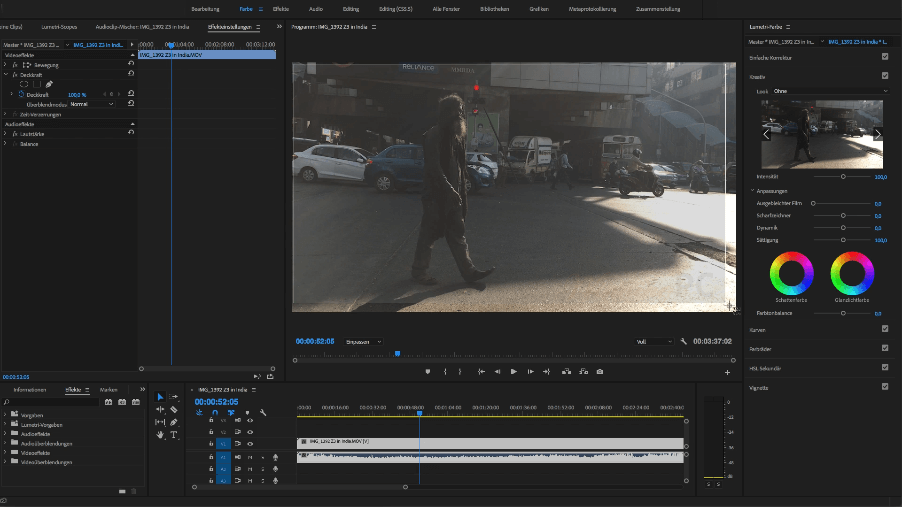The image size is (902, 507).
Task: Switch to Bearbeitung workspace
Action: pos(205,9)
